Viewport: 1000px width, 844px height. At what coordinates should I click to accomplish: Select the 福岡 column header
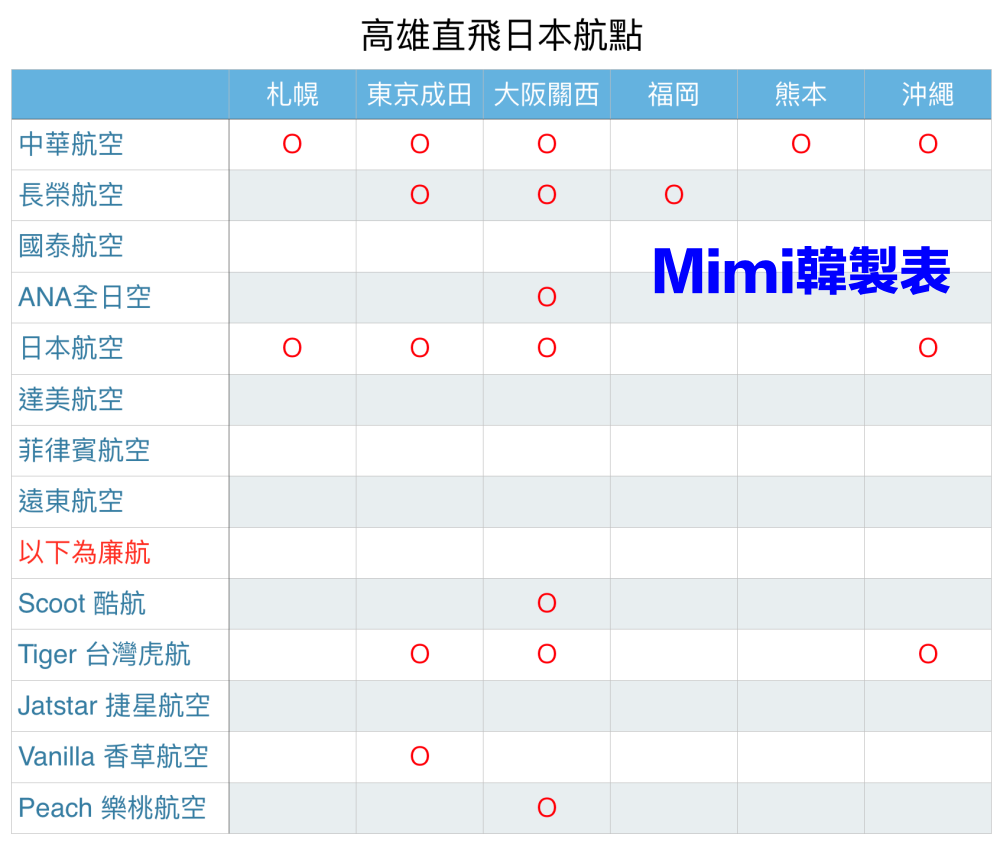(673, 94)
